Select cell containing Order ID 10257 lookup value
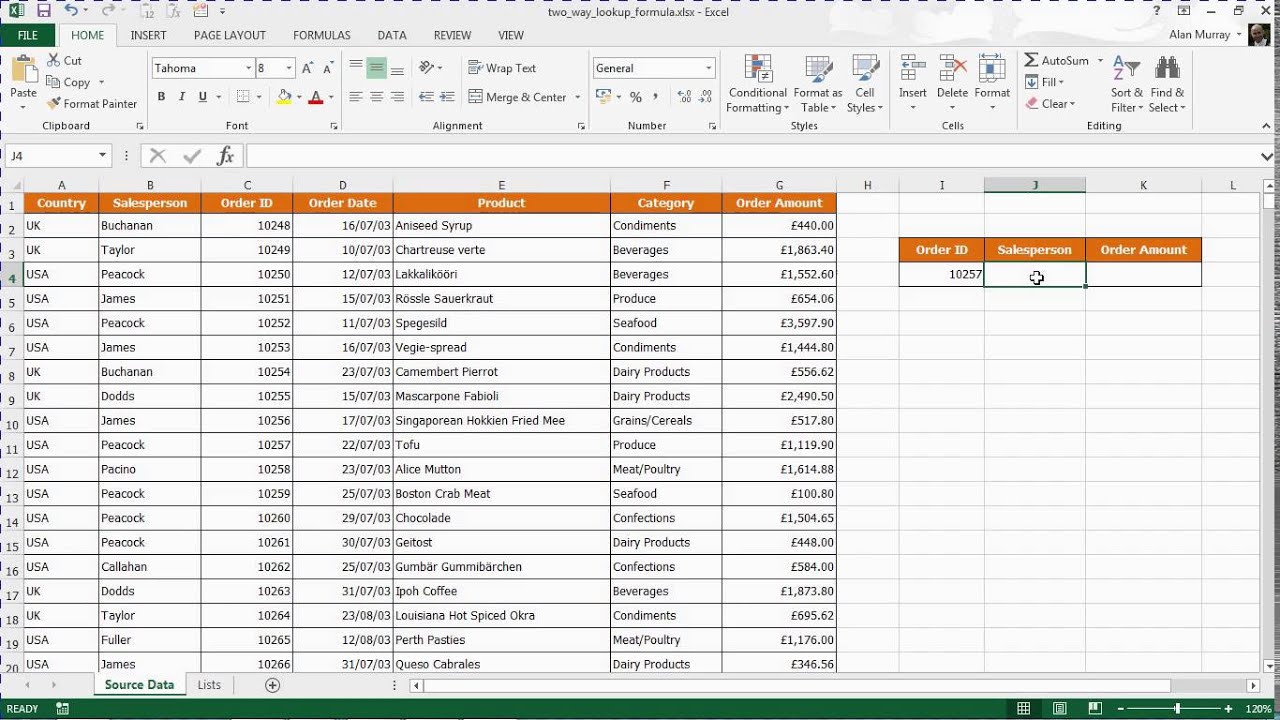The height and width of the screenshot is (720, 1280). (941, 274)
